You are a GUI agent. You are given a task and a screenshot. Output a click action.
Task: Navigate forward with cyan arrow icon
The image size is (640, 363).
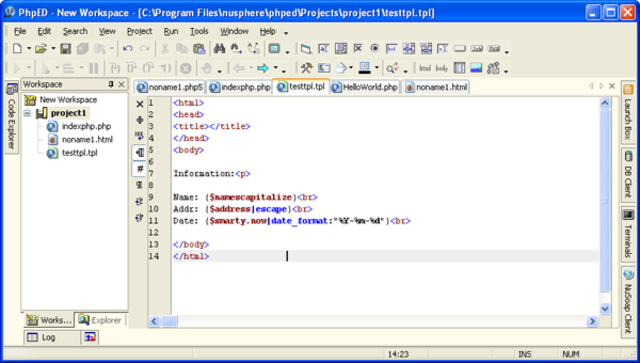263,68
